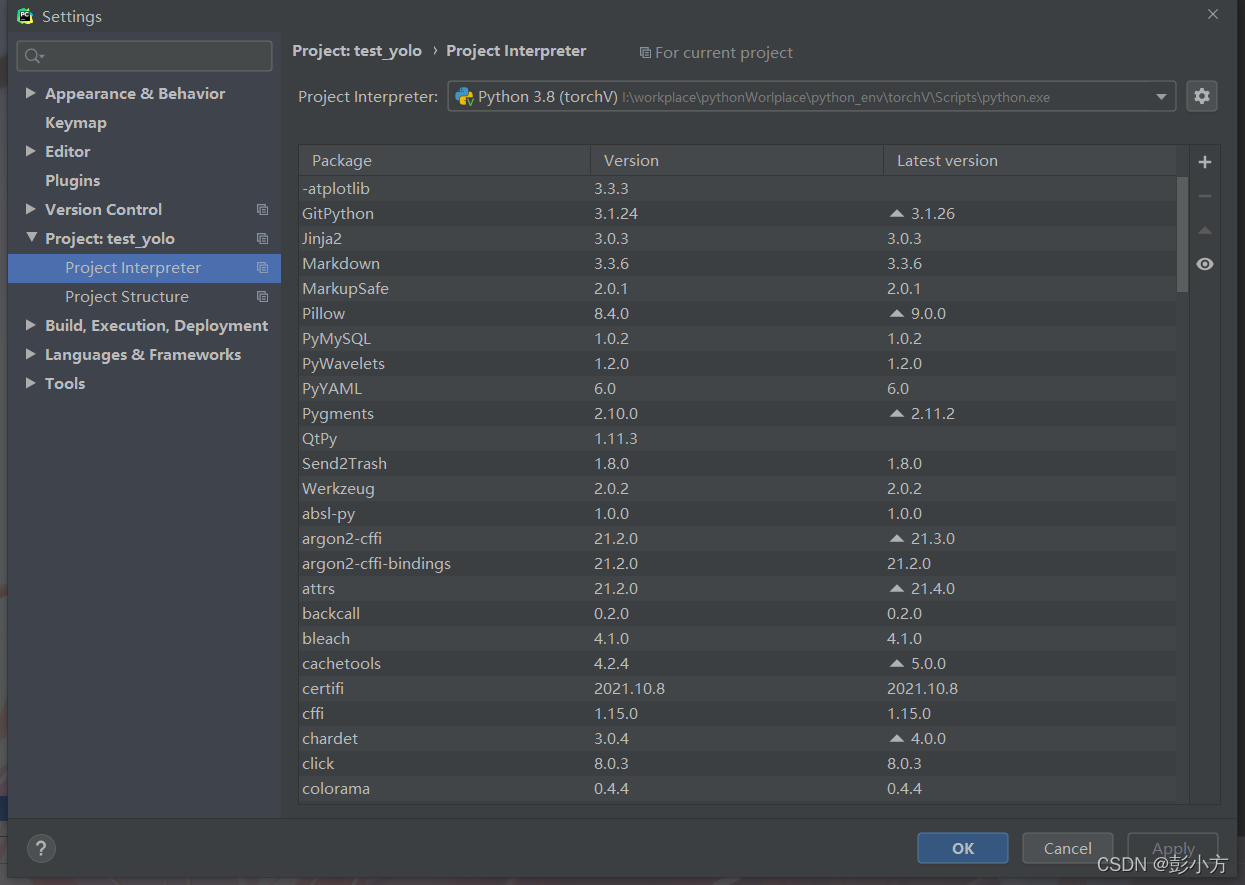Open the Project Interpreter dropdown
Viewport: 1245px width, 885px height.
(x=1161, y=97)
